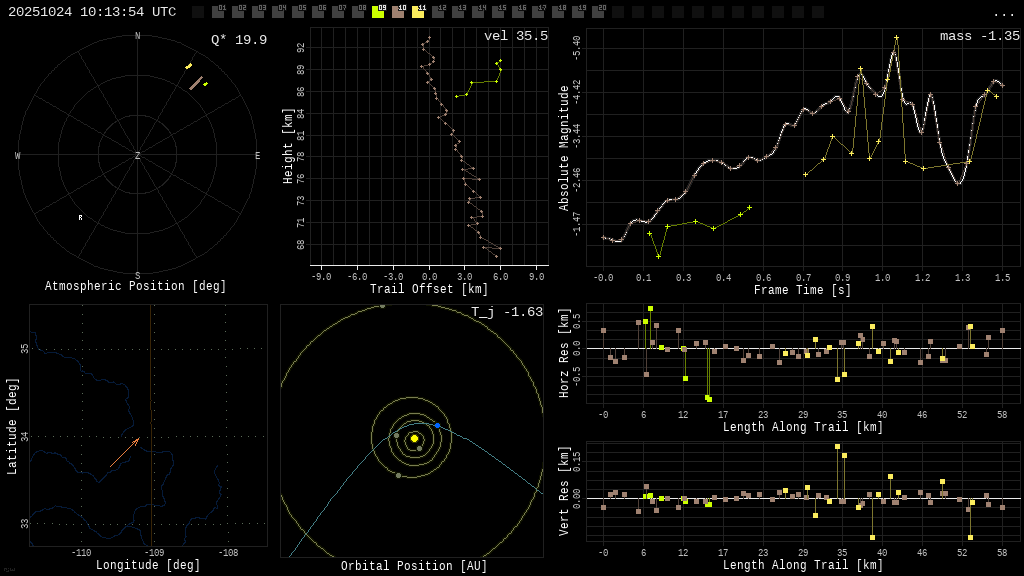
Task: Click the zenith Z marker in sky plot
Action: click(138, 156)
